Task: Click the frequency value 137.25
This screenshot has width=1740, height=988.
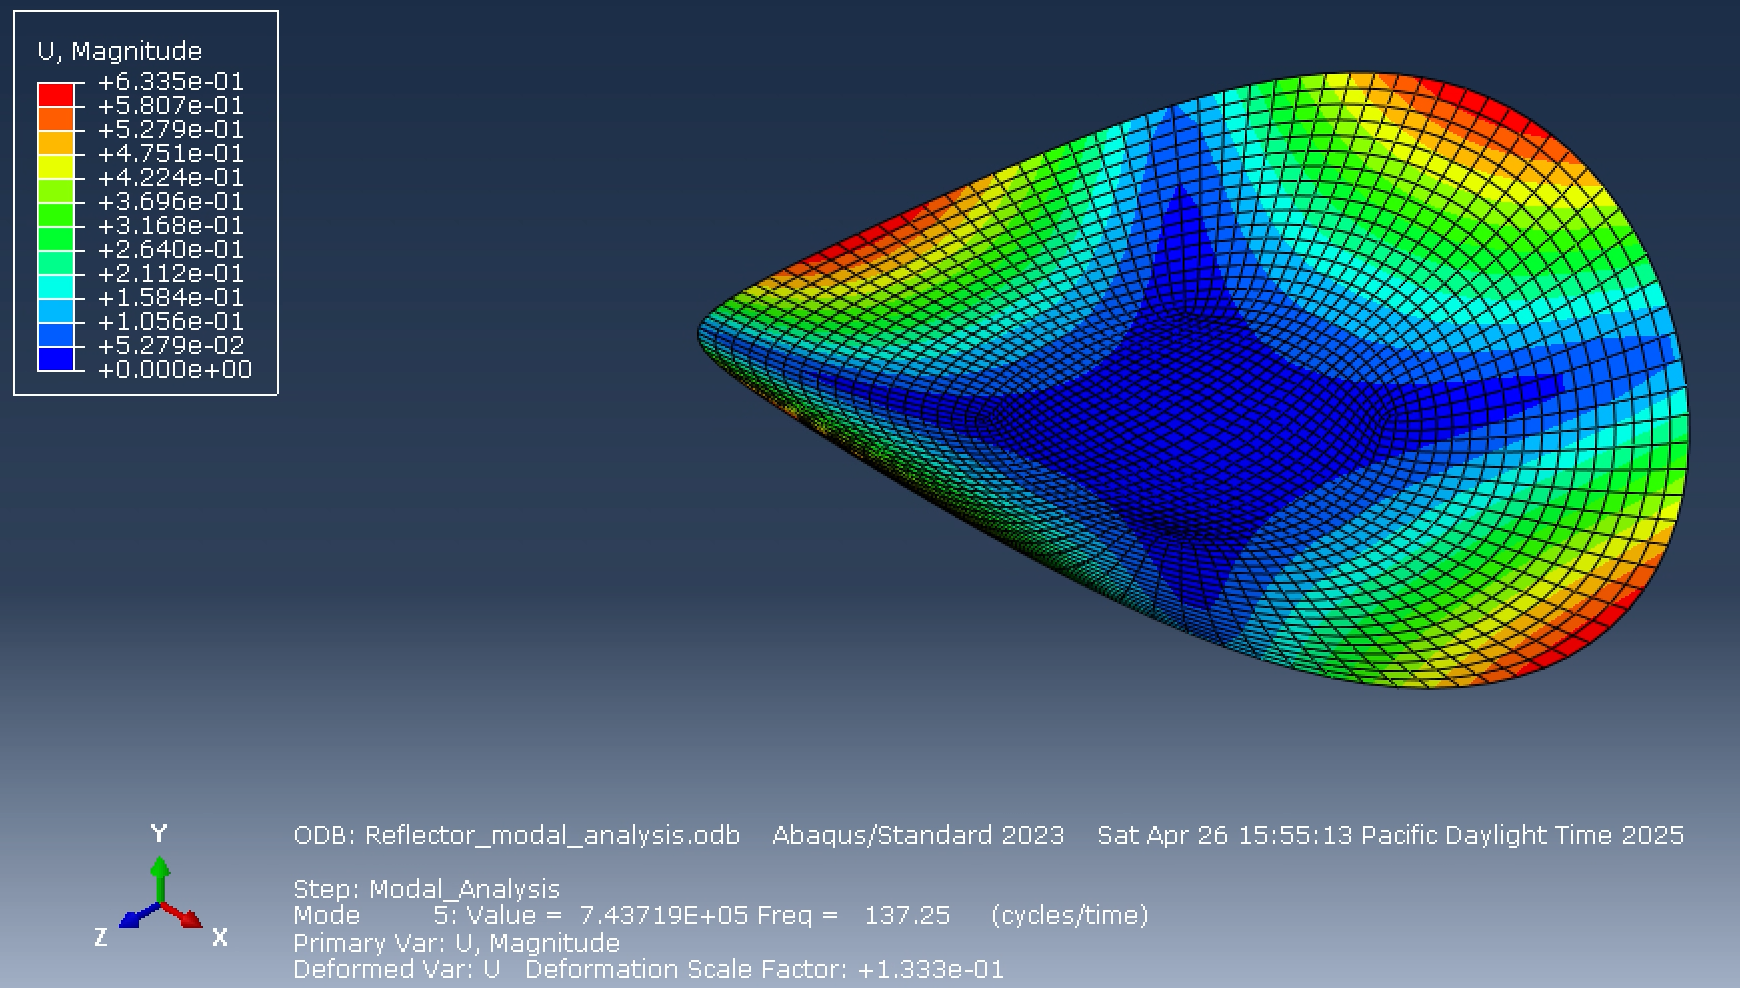Action: pos(906,914)
